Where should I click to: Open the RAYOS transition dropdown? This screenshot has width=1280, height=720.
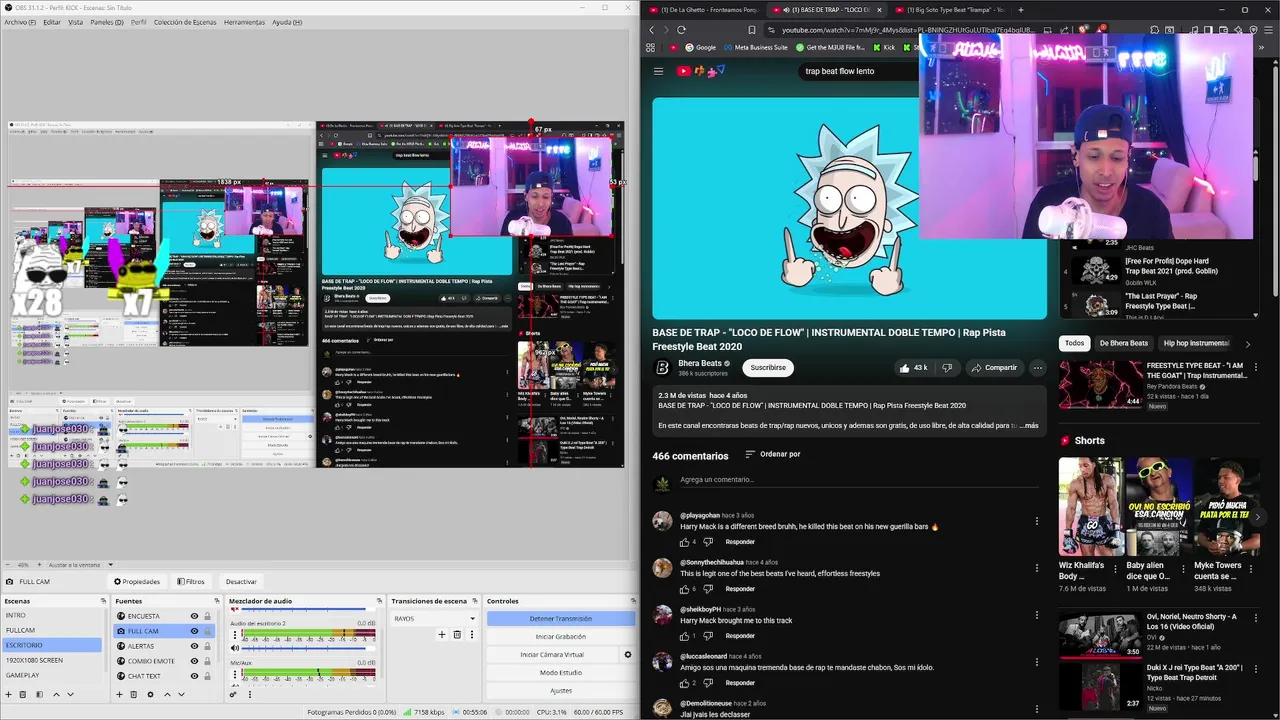[433, 618]
